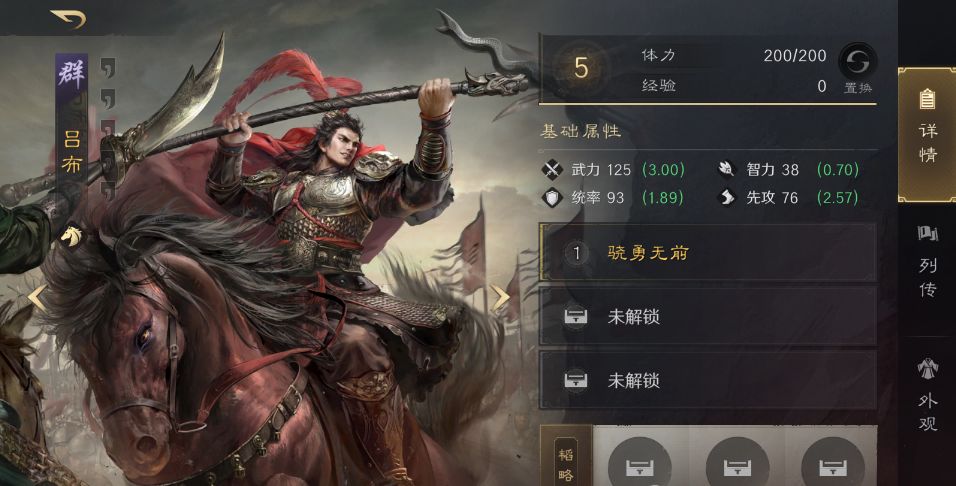Screen dimensions: 956x486
Task: Tap the first locked 韬略 slot
Action: 640,465
